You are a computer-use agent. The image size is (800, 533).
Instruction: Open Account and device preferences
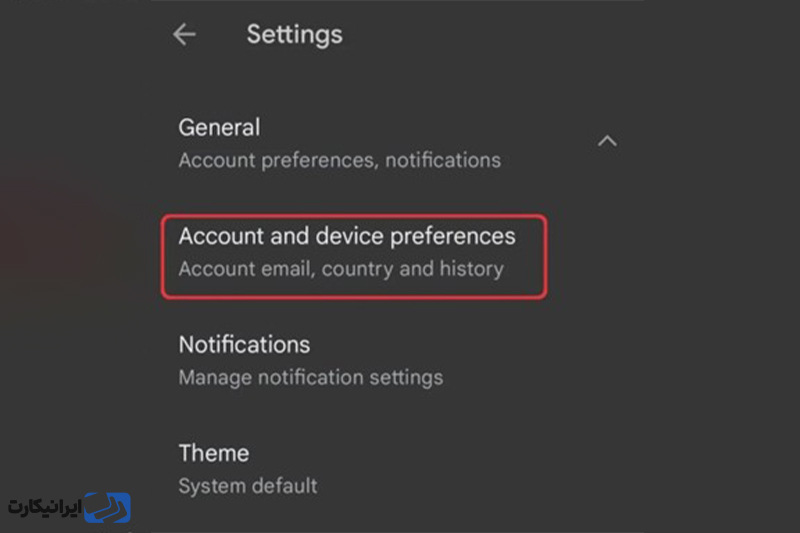354,256
